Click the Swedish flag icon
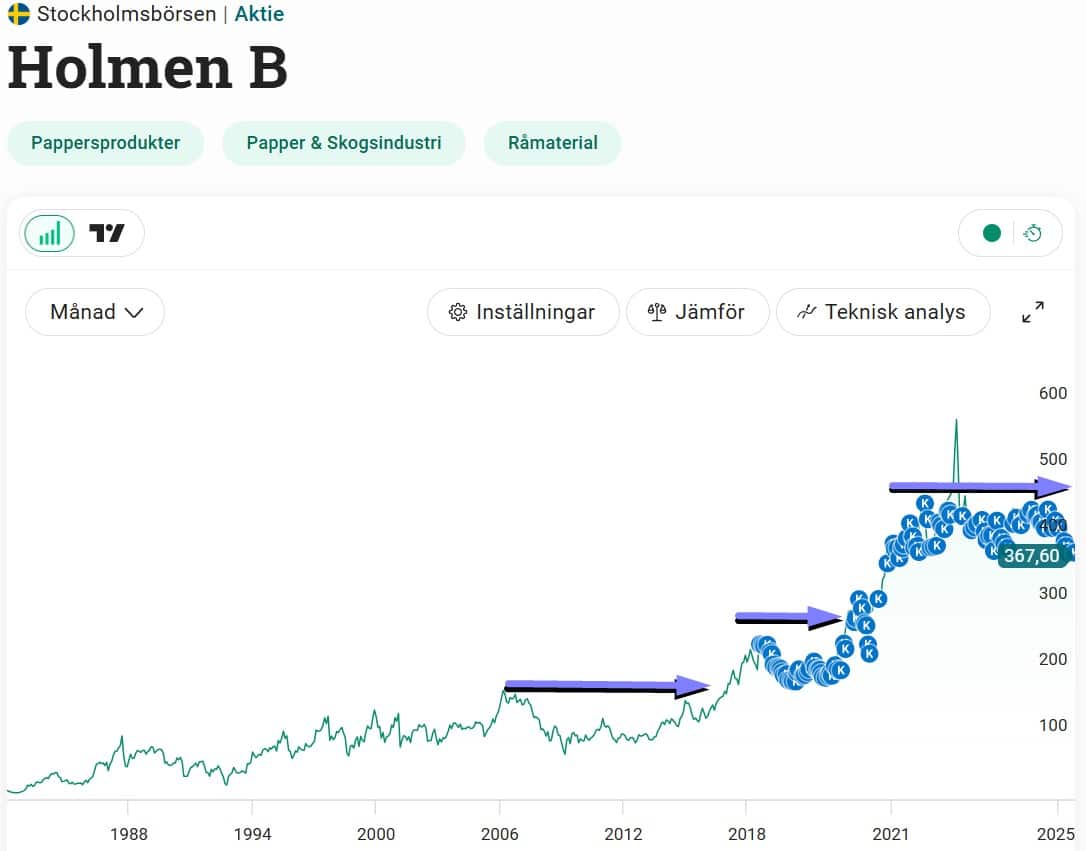The image size is (1086, 851). (19, 14)
